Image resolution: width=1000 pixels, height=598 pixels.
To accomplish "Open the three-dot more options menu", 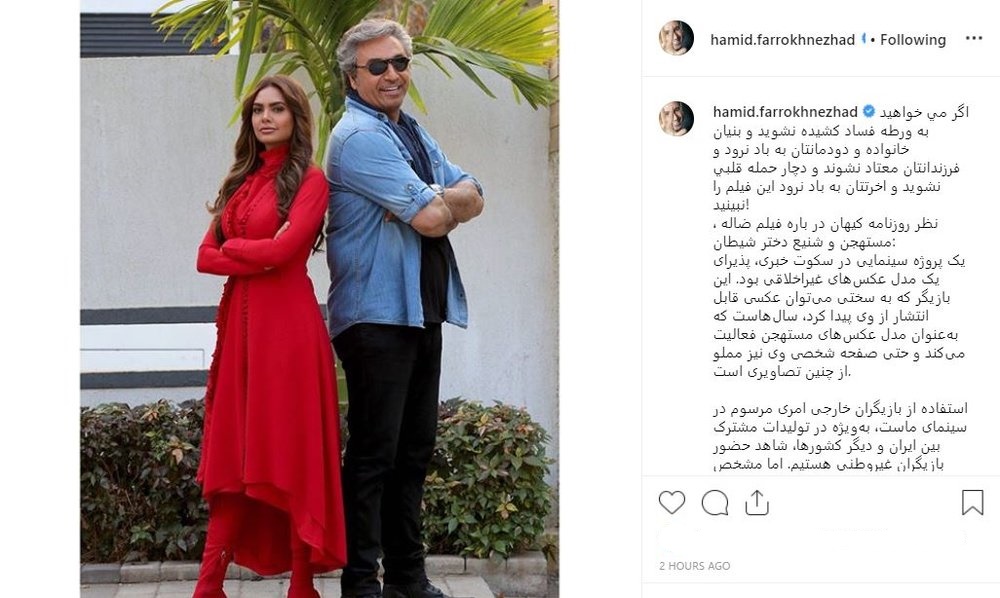I will pos(974,39).
